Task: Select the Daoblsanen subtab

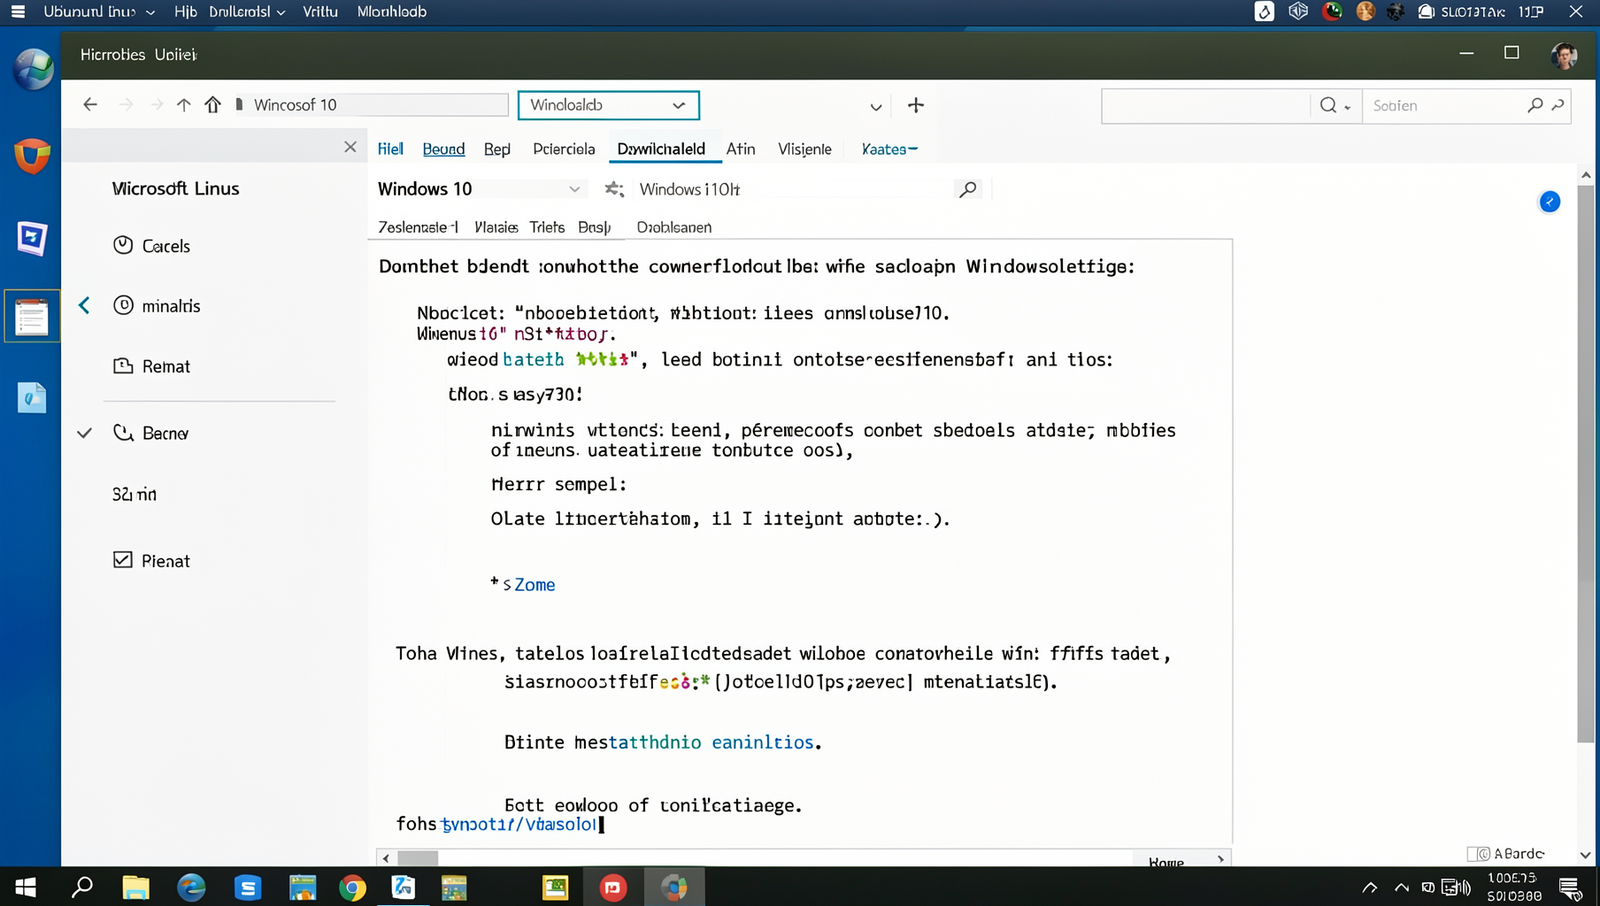Action: pyautogui.click(x=674, y=227)
